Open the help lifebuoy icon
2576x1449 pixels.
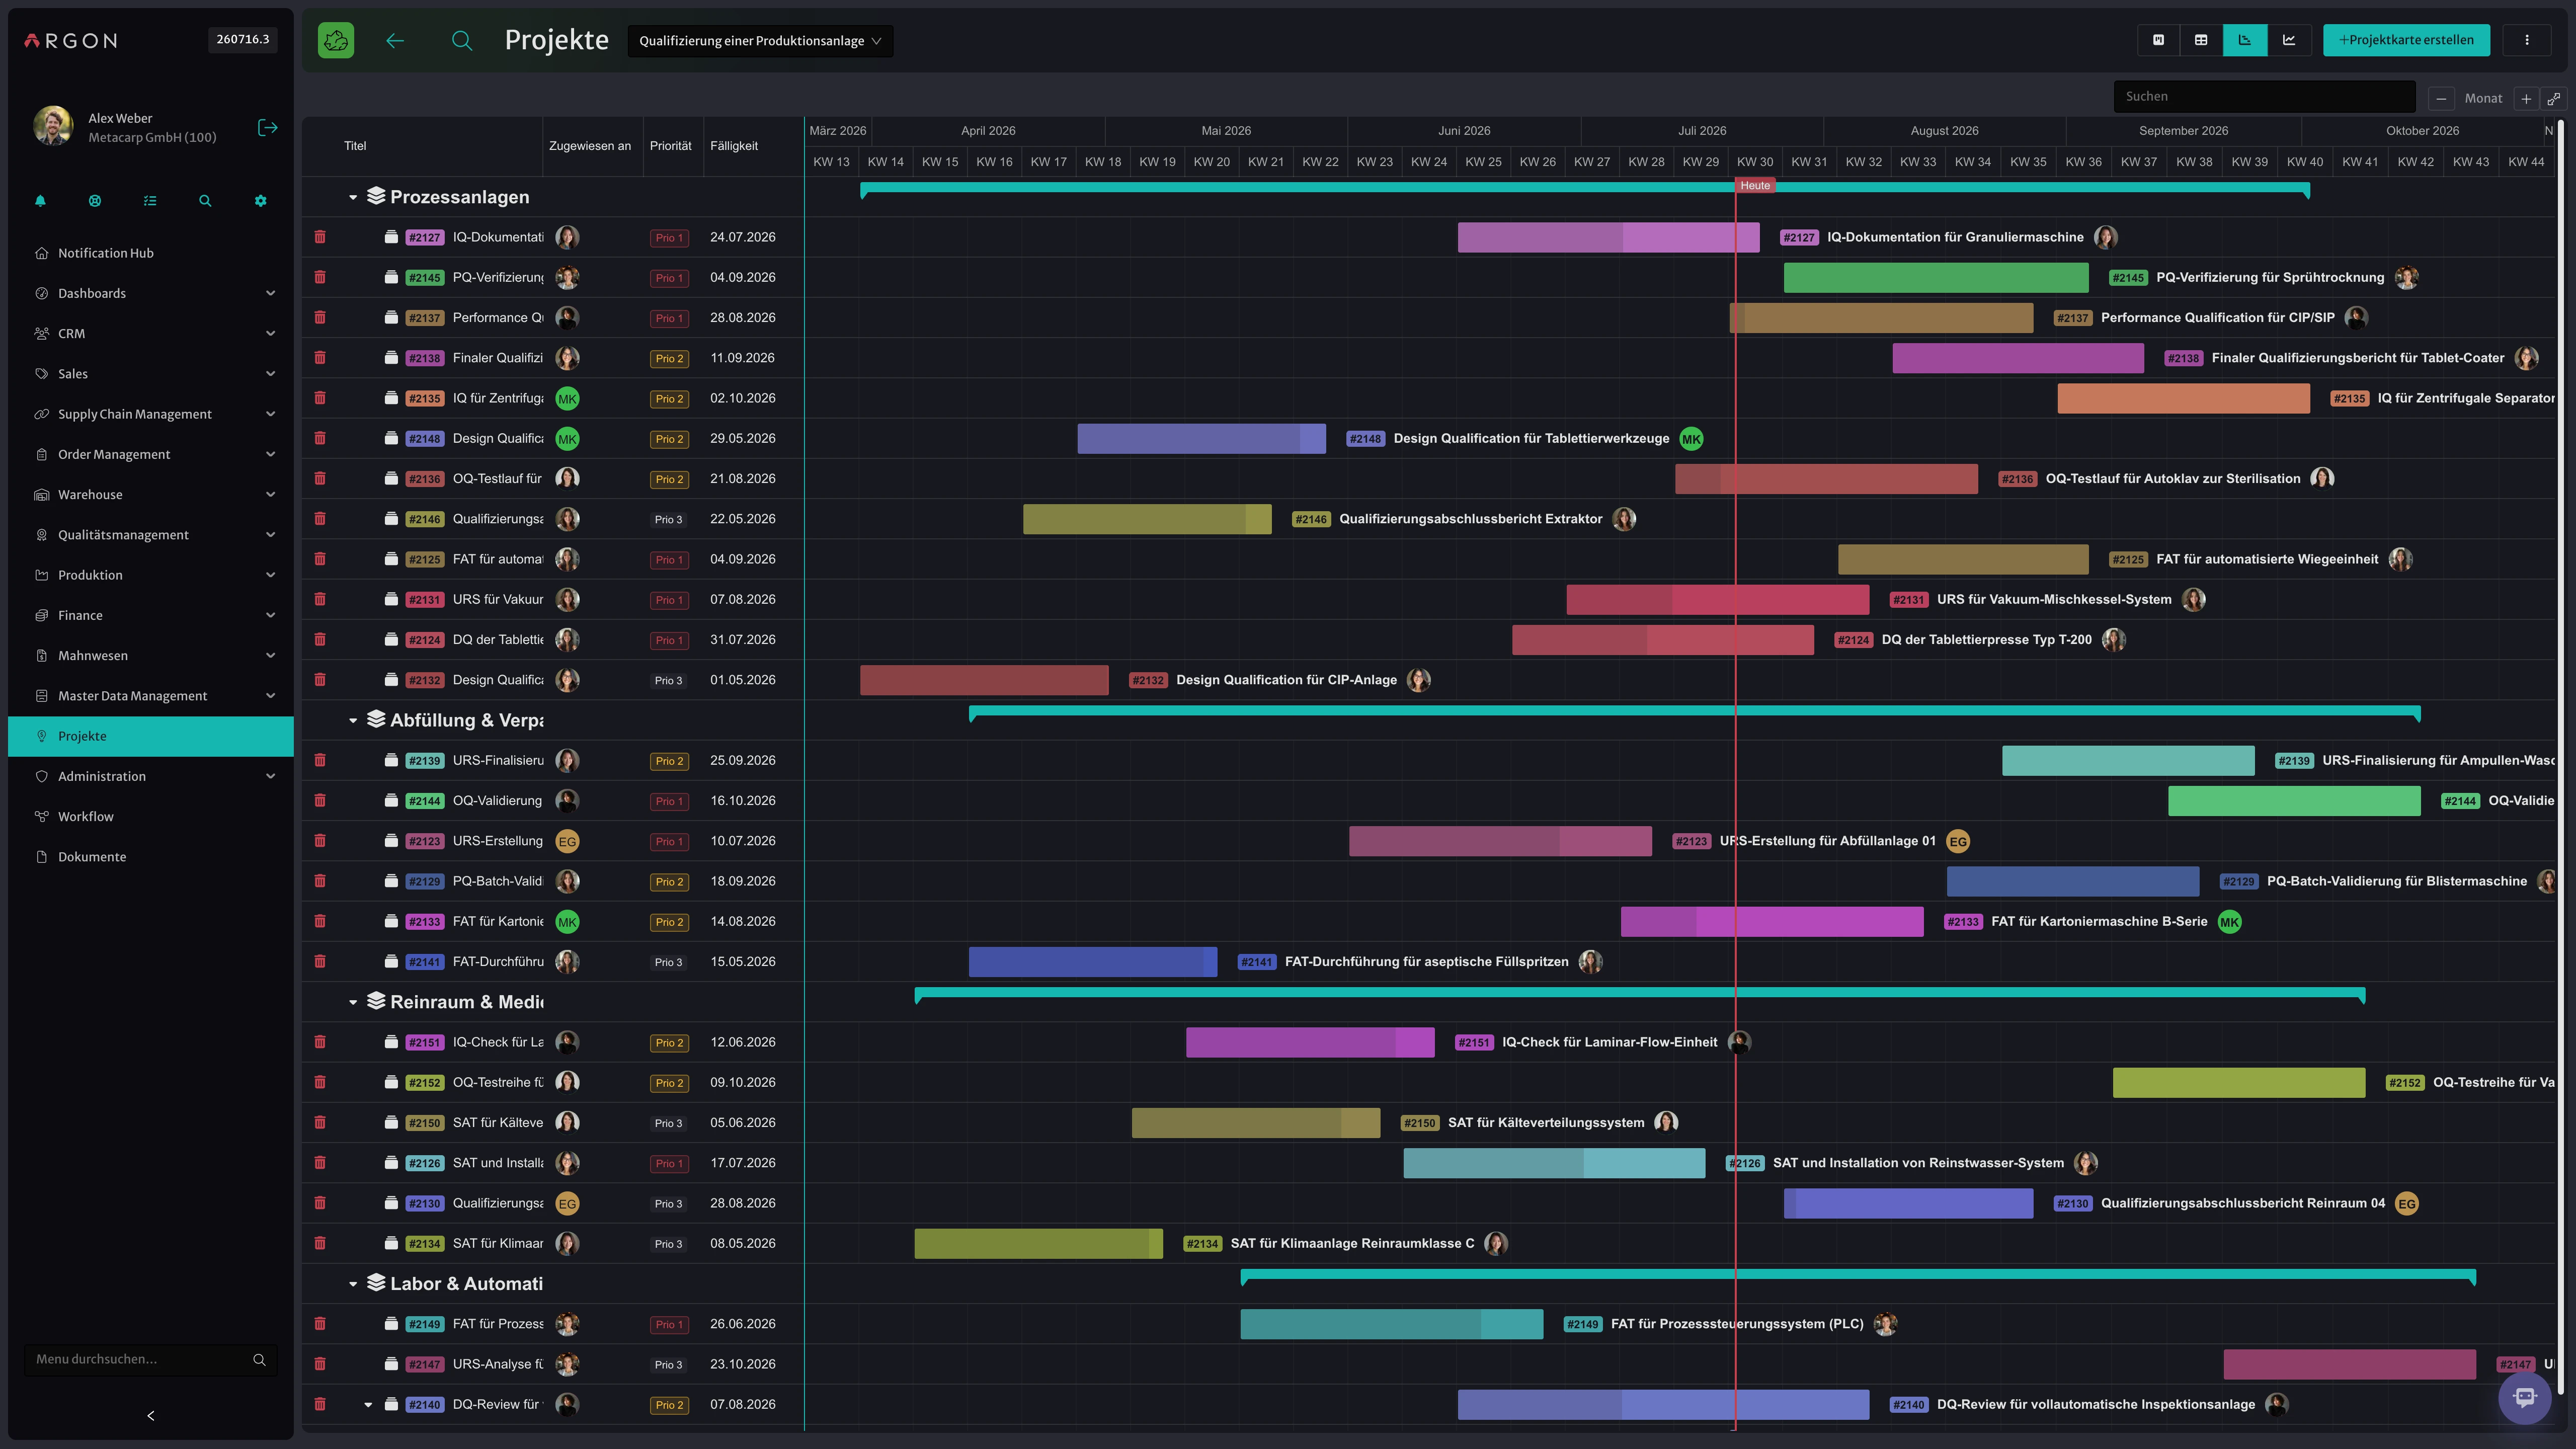(95, 201)
